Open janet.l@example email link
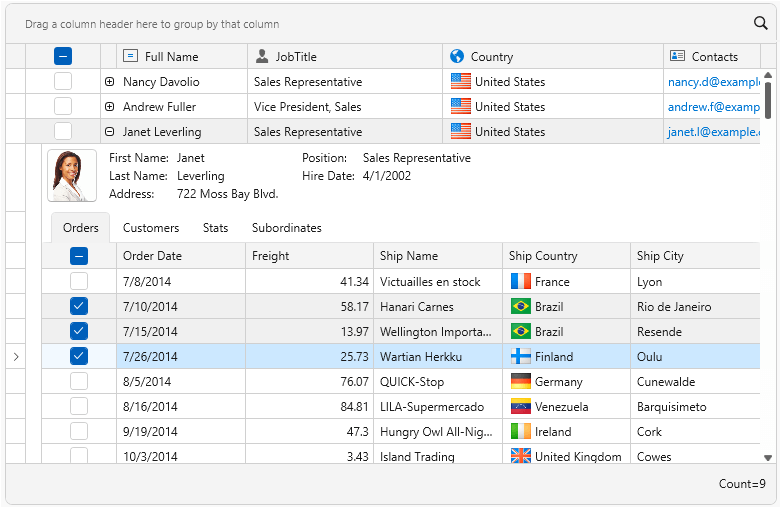Screen dimensions: 780x508 click(x=713, y=131)
